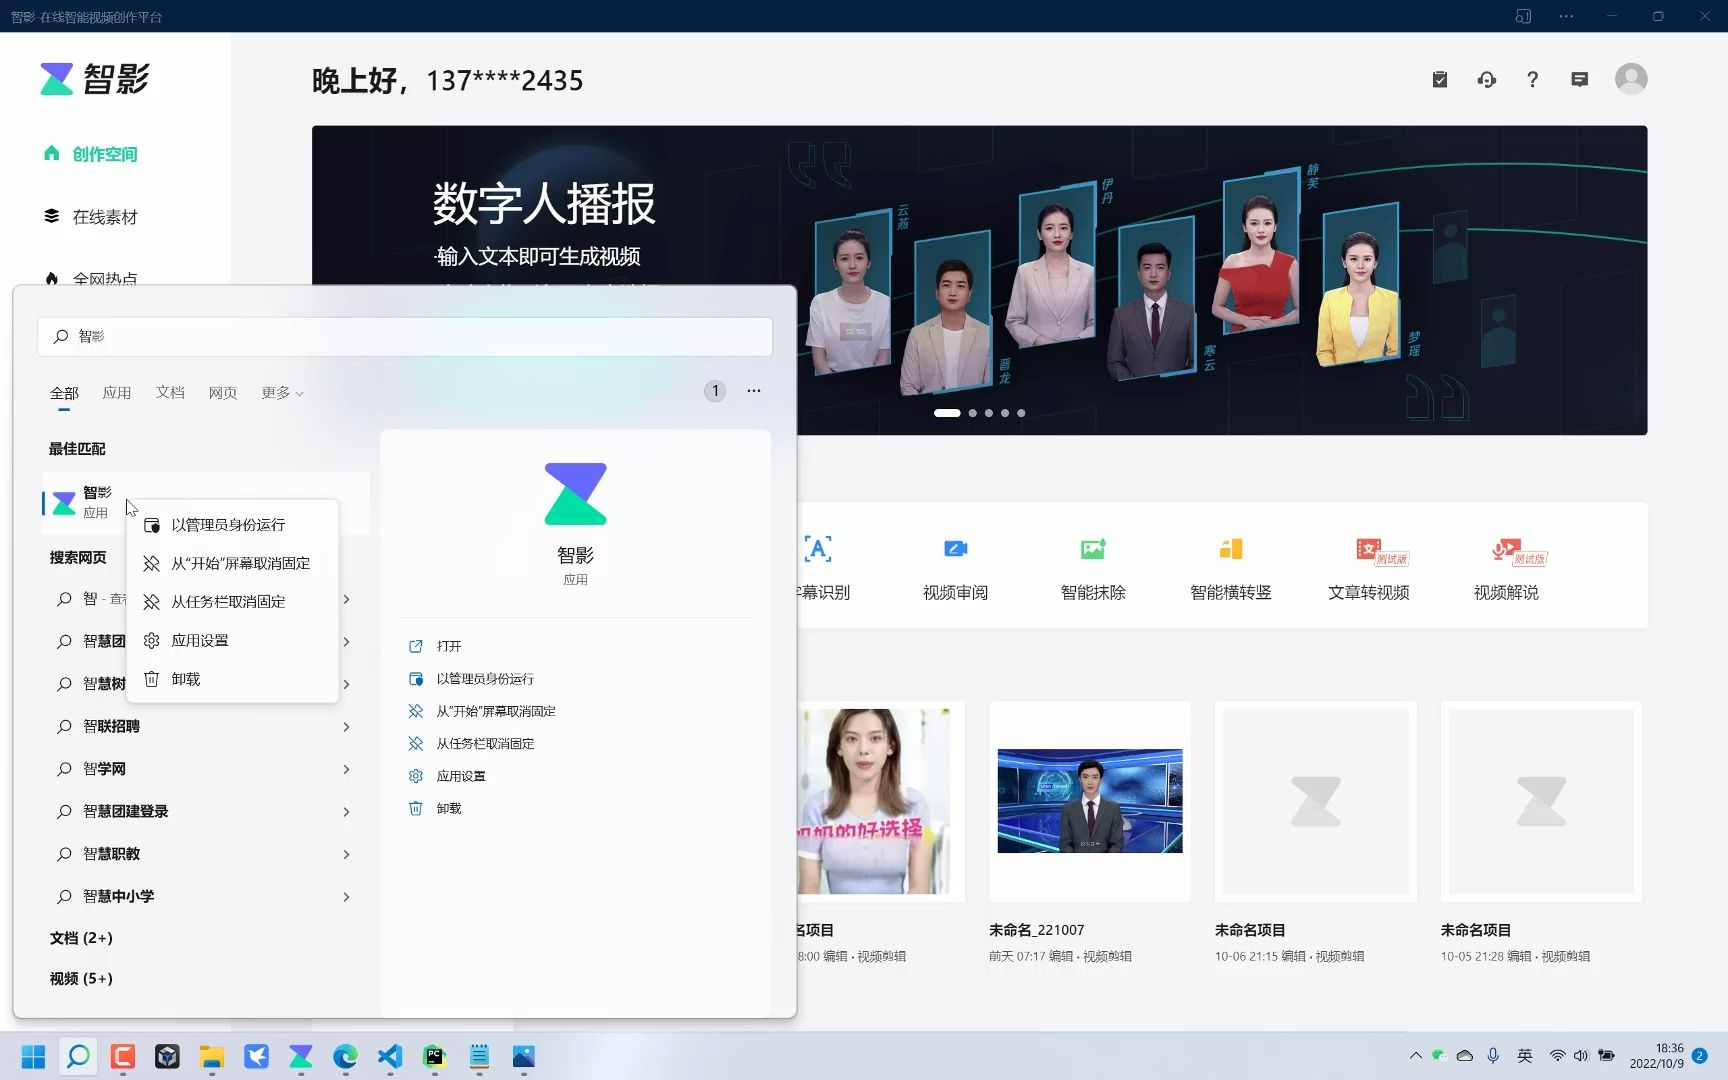Open project thumbnail 未命名_221007

click(x=1090, y=801)
